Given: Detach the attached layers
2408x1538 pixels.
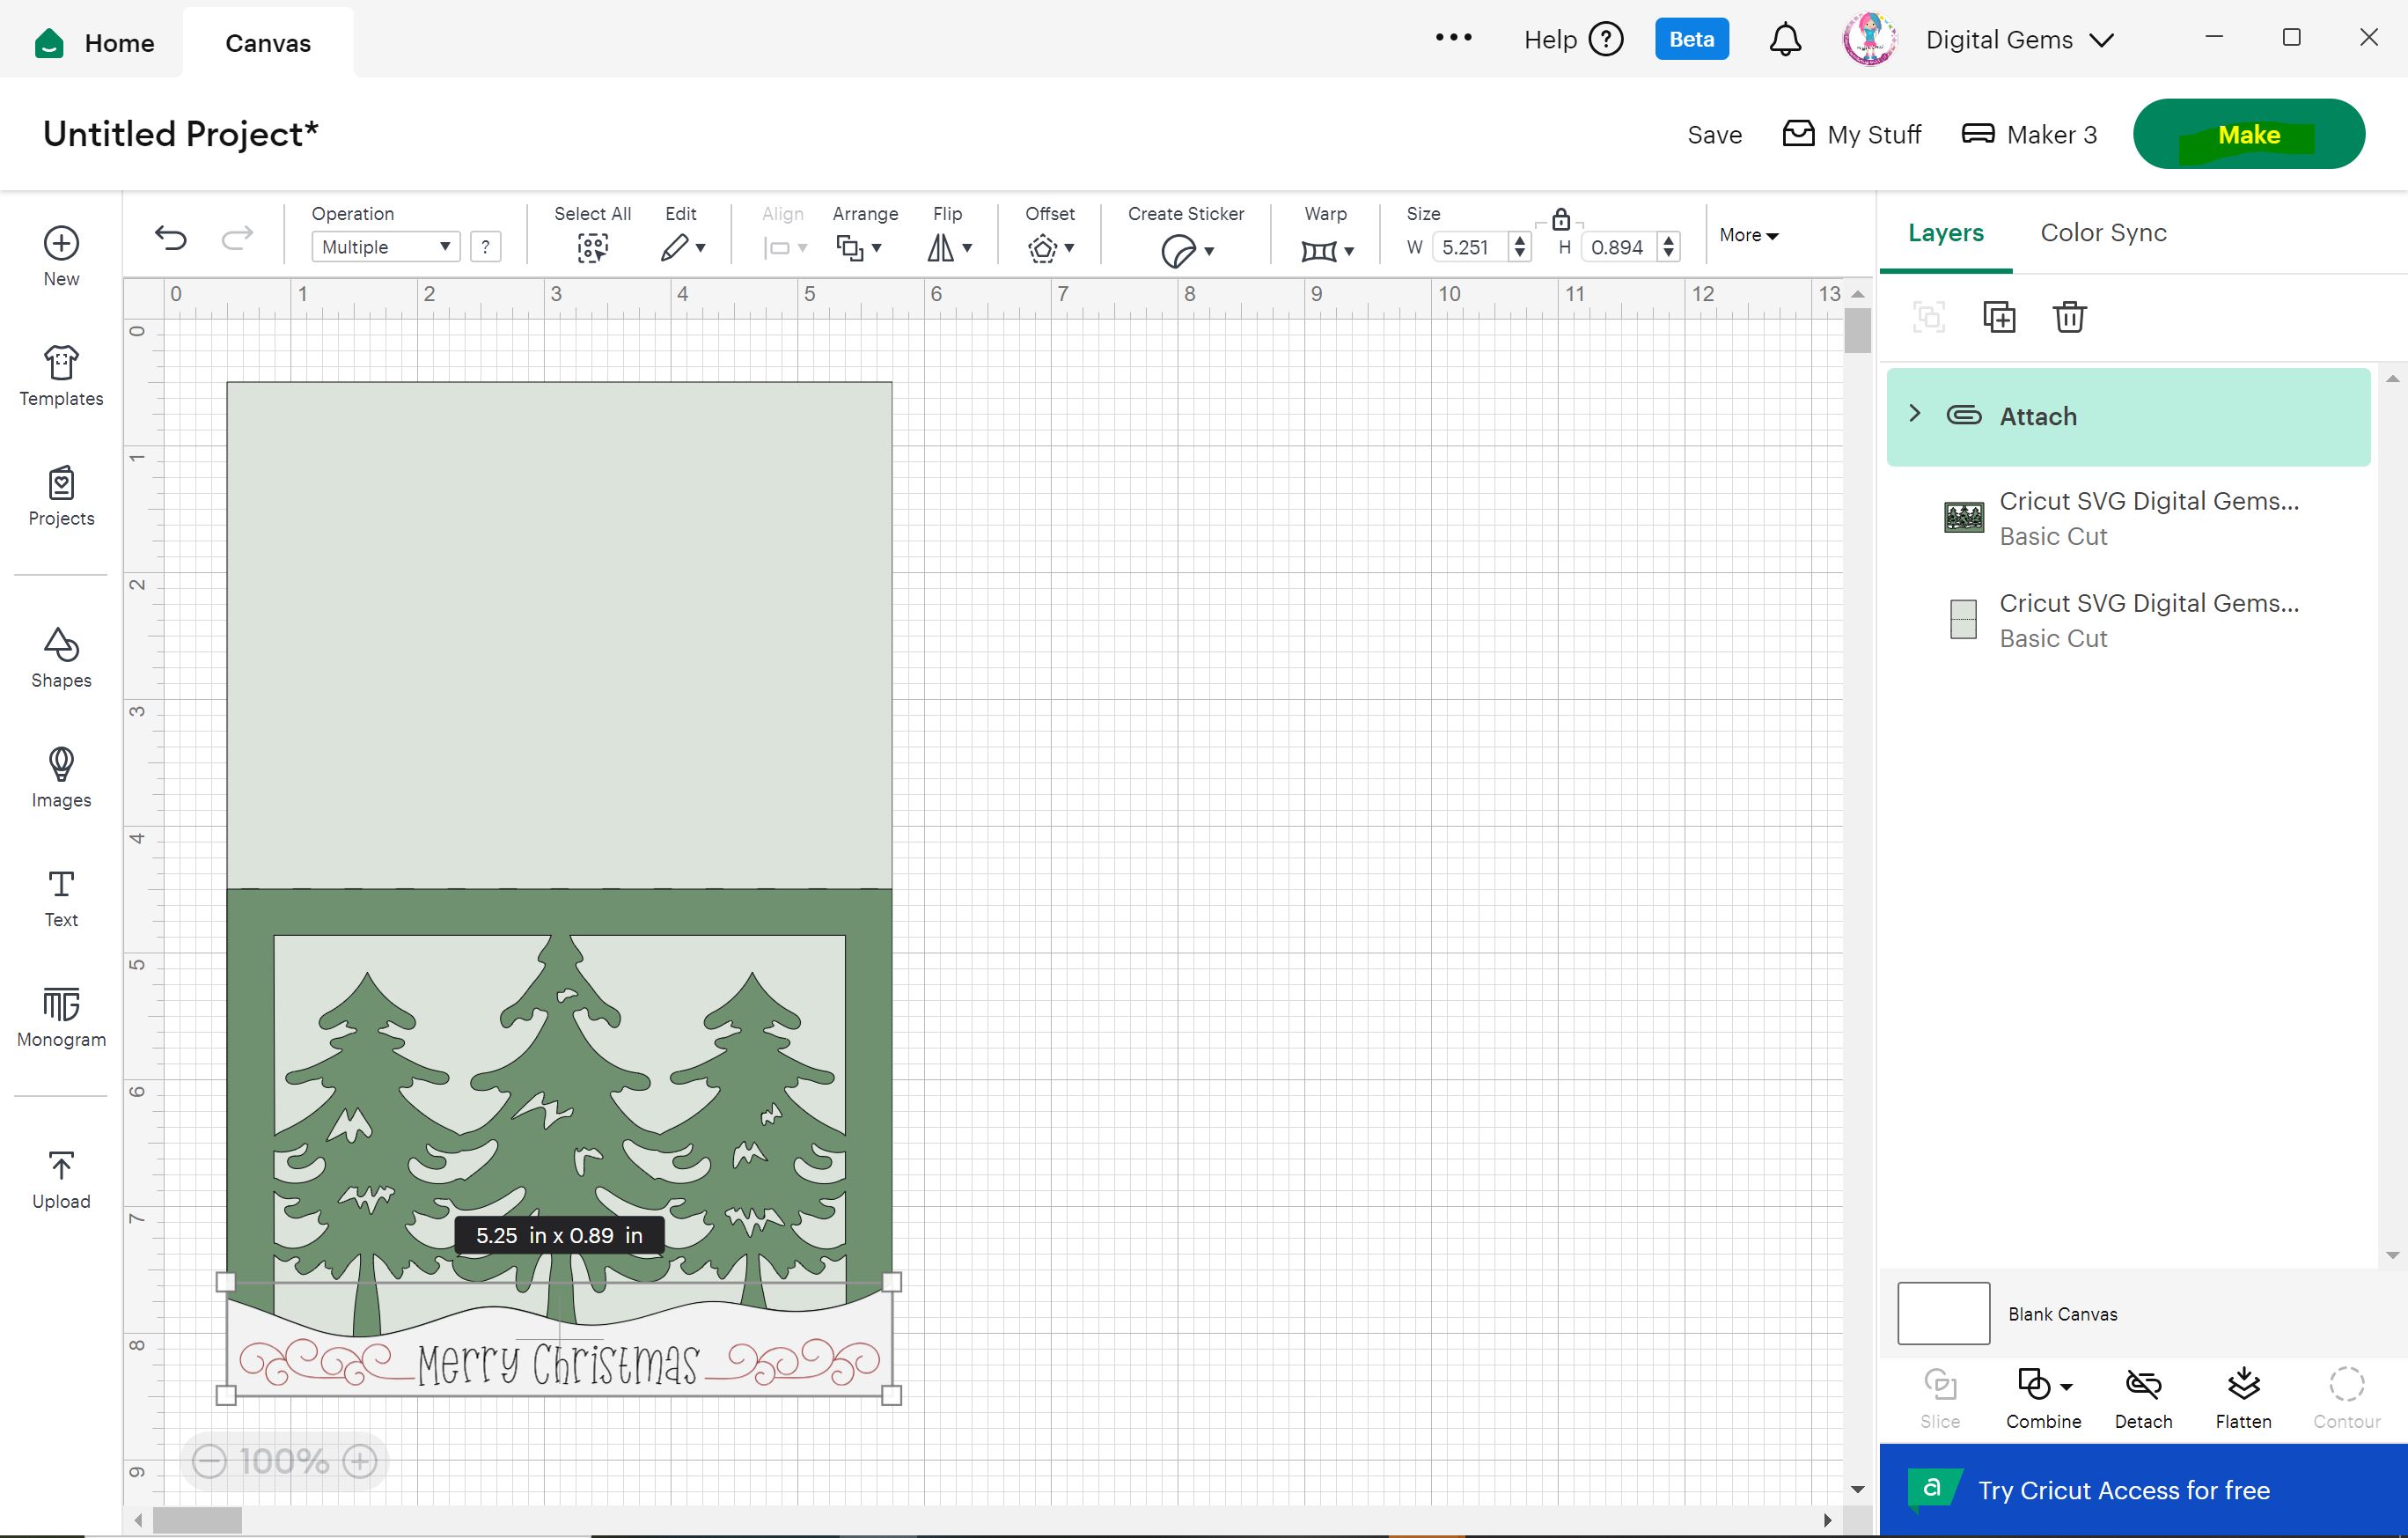Looking at the screenshot, I should 2142,1396.
